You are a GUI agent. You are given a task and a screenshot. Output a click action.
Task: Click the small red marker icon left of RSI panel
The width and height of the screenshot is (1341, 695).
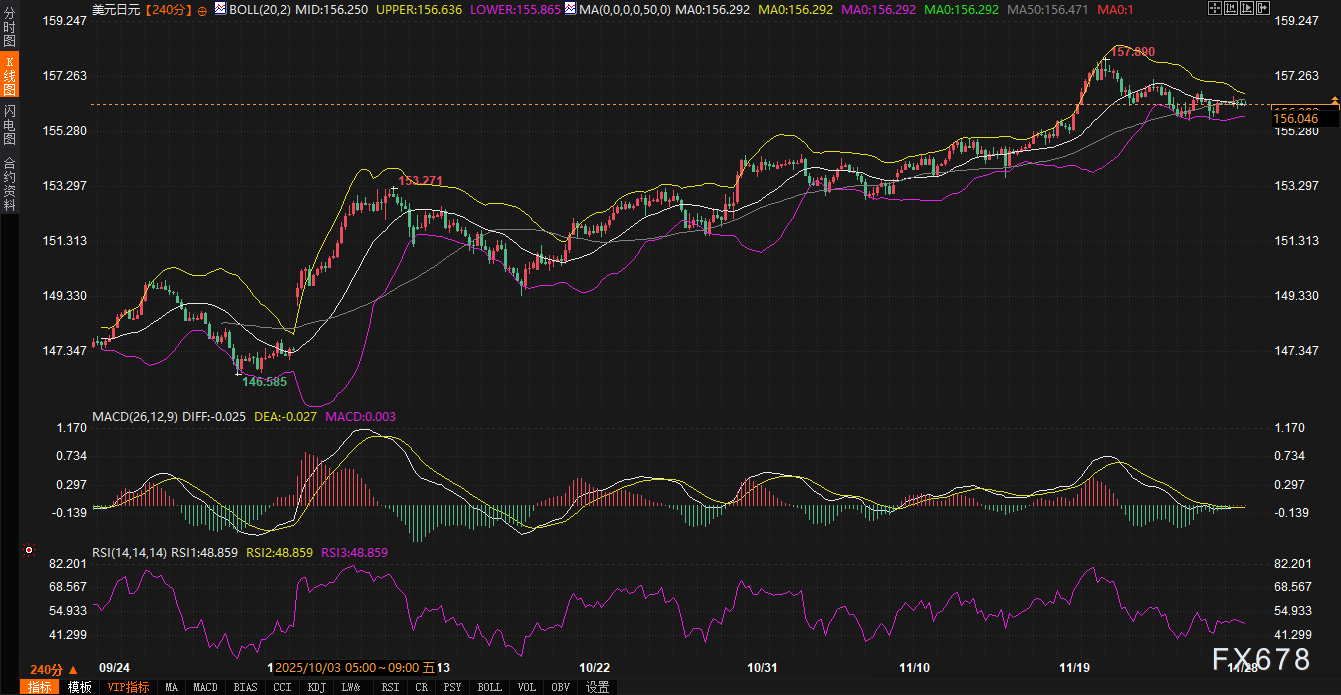tap(29, 550)
